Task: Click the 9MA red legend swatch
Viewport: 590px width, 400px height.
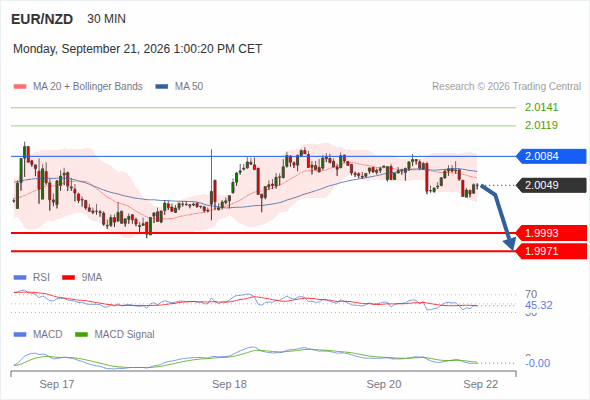Action: click(68, 278)
